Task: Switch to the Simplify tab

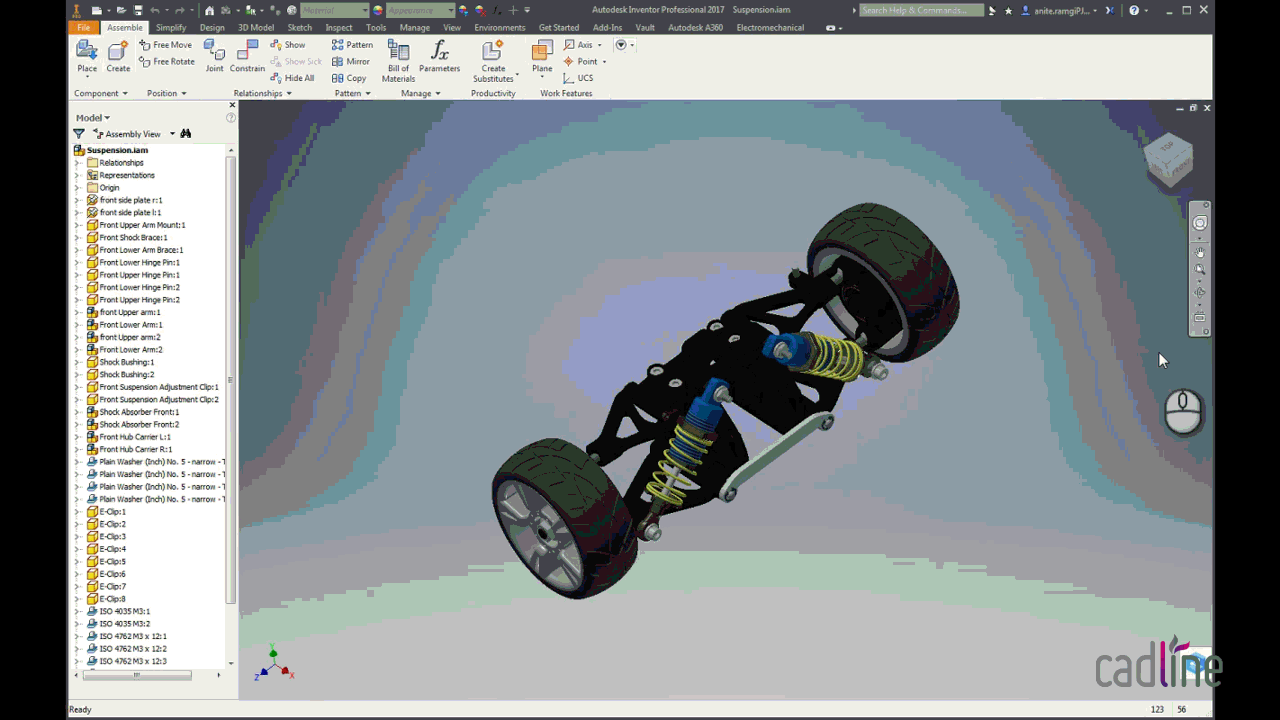Action: (171, 28)
